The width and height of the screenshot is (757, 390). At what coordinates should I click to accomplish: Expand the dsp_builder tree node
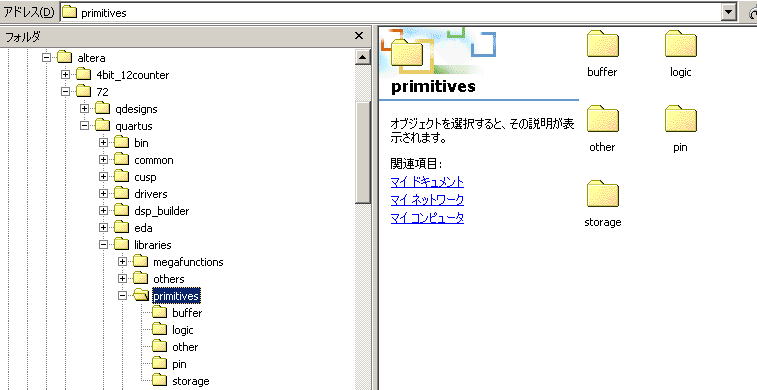tap(103, 210)
